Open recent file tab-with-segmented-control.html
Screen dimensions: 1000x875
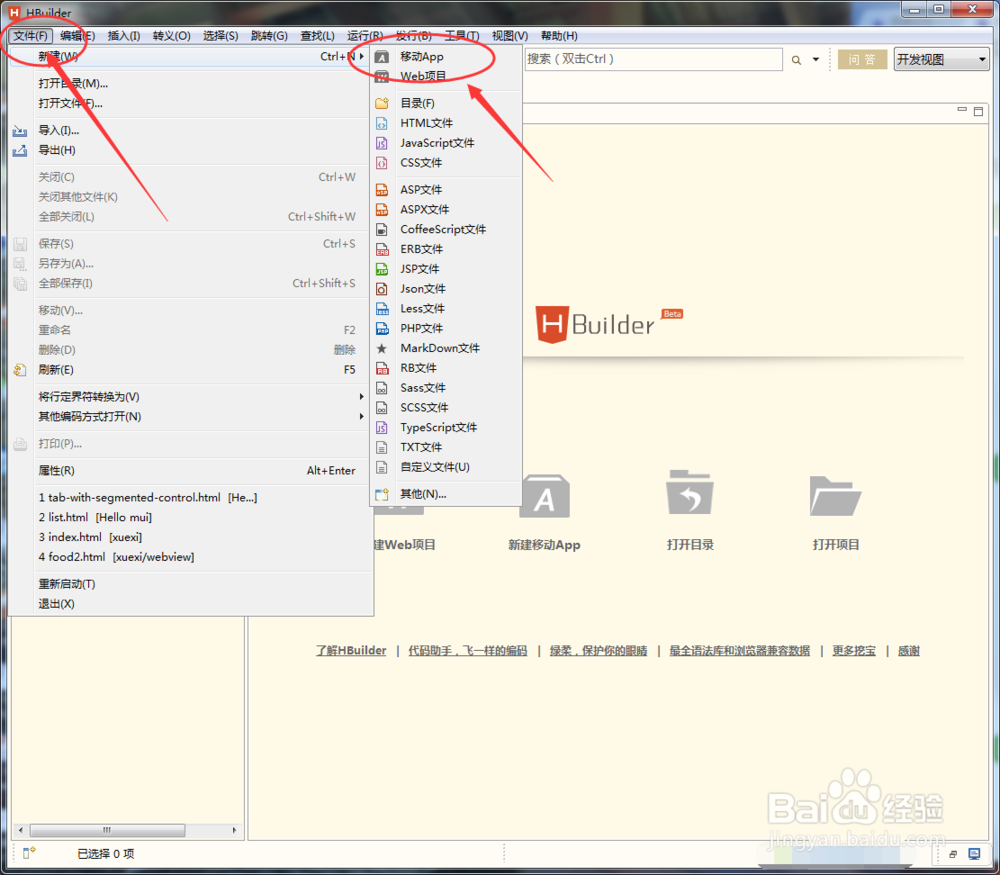pyautogui.click(x=148, y=497)
